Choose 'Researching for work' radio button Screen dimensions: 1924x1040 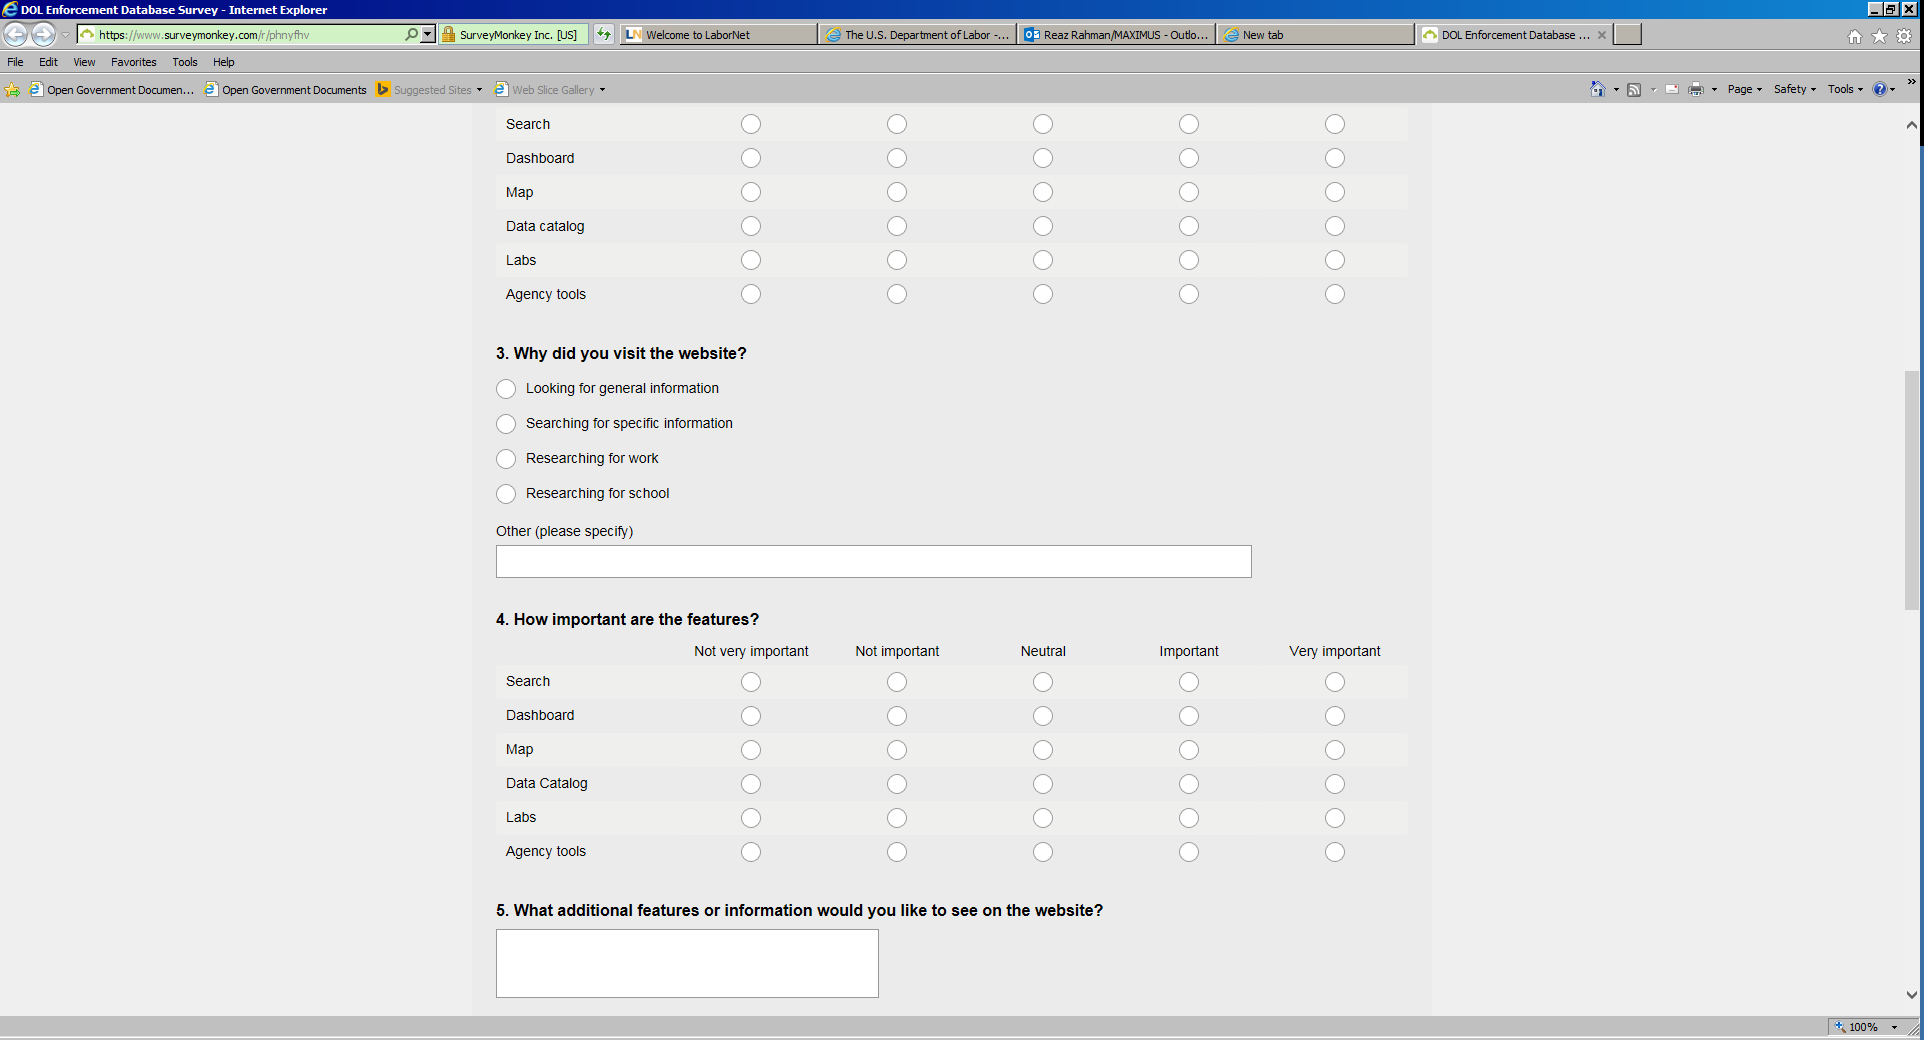point(506,459)
